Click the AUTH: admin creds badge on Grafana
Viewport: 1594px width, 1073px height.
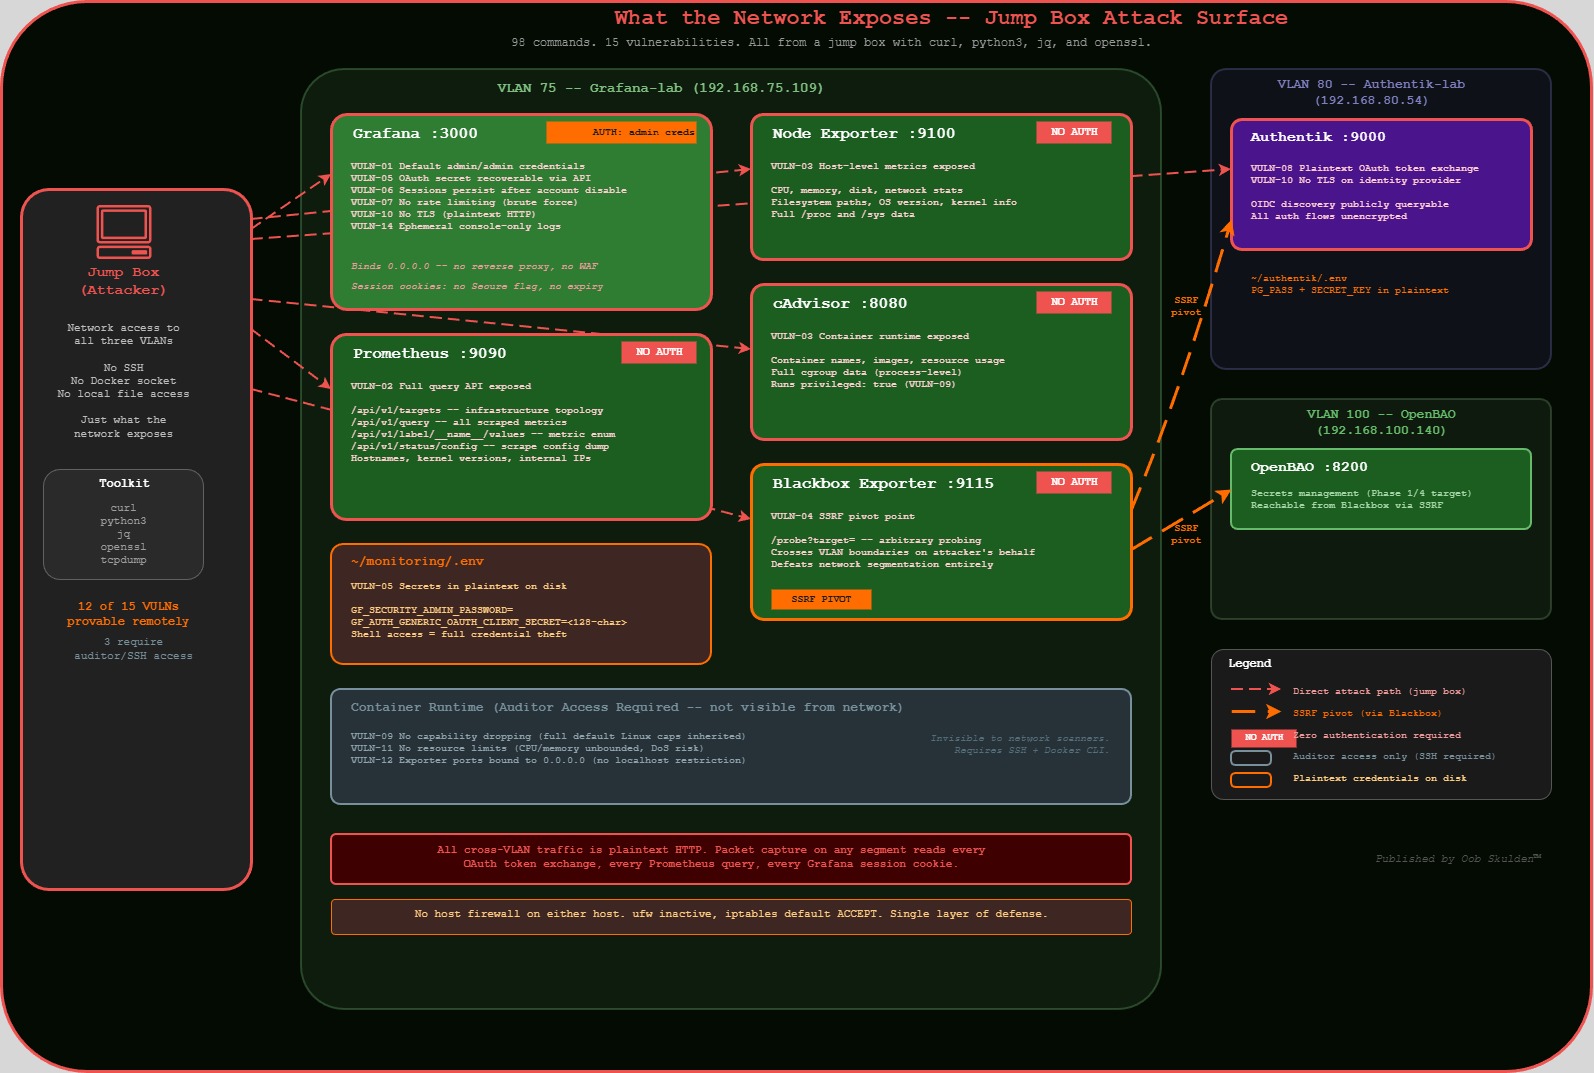click(x=621, y=132)
